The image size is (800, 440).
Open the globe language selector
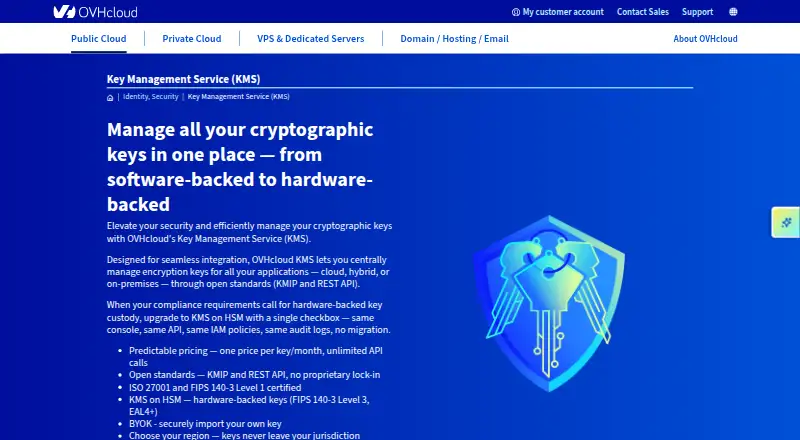coord(733,12)
